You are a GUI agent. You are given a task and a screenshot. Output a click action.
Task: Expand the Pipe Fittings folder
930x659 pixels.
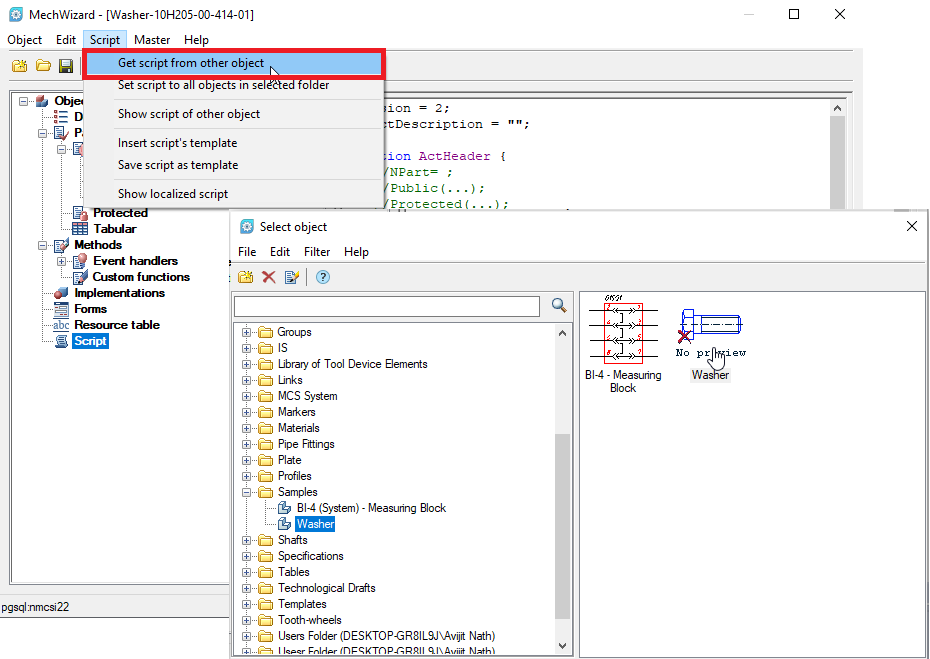[246, 444]
